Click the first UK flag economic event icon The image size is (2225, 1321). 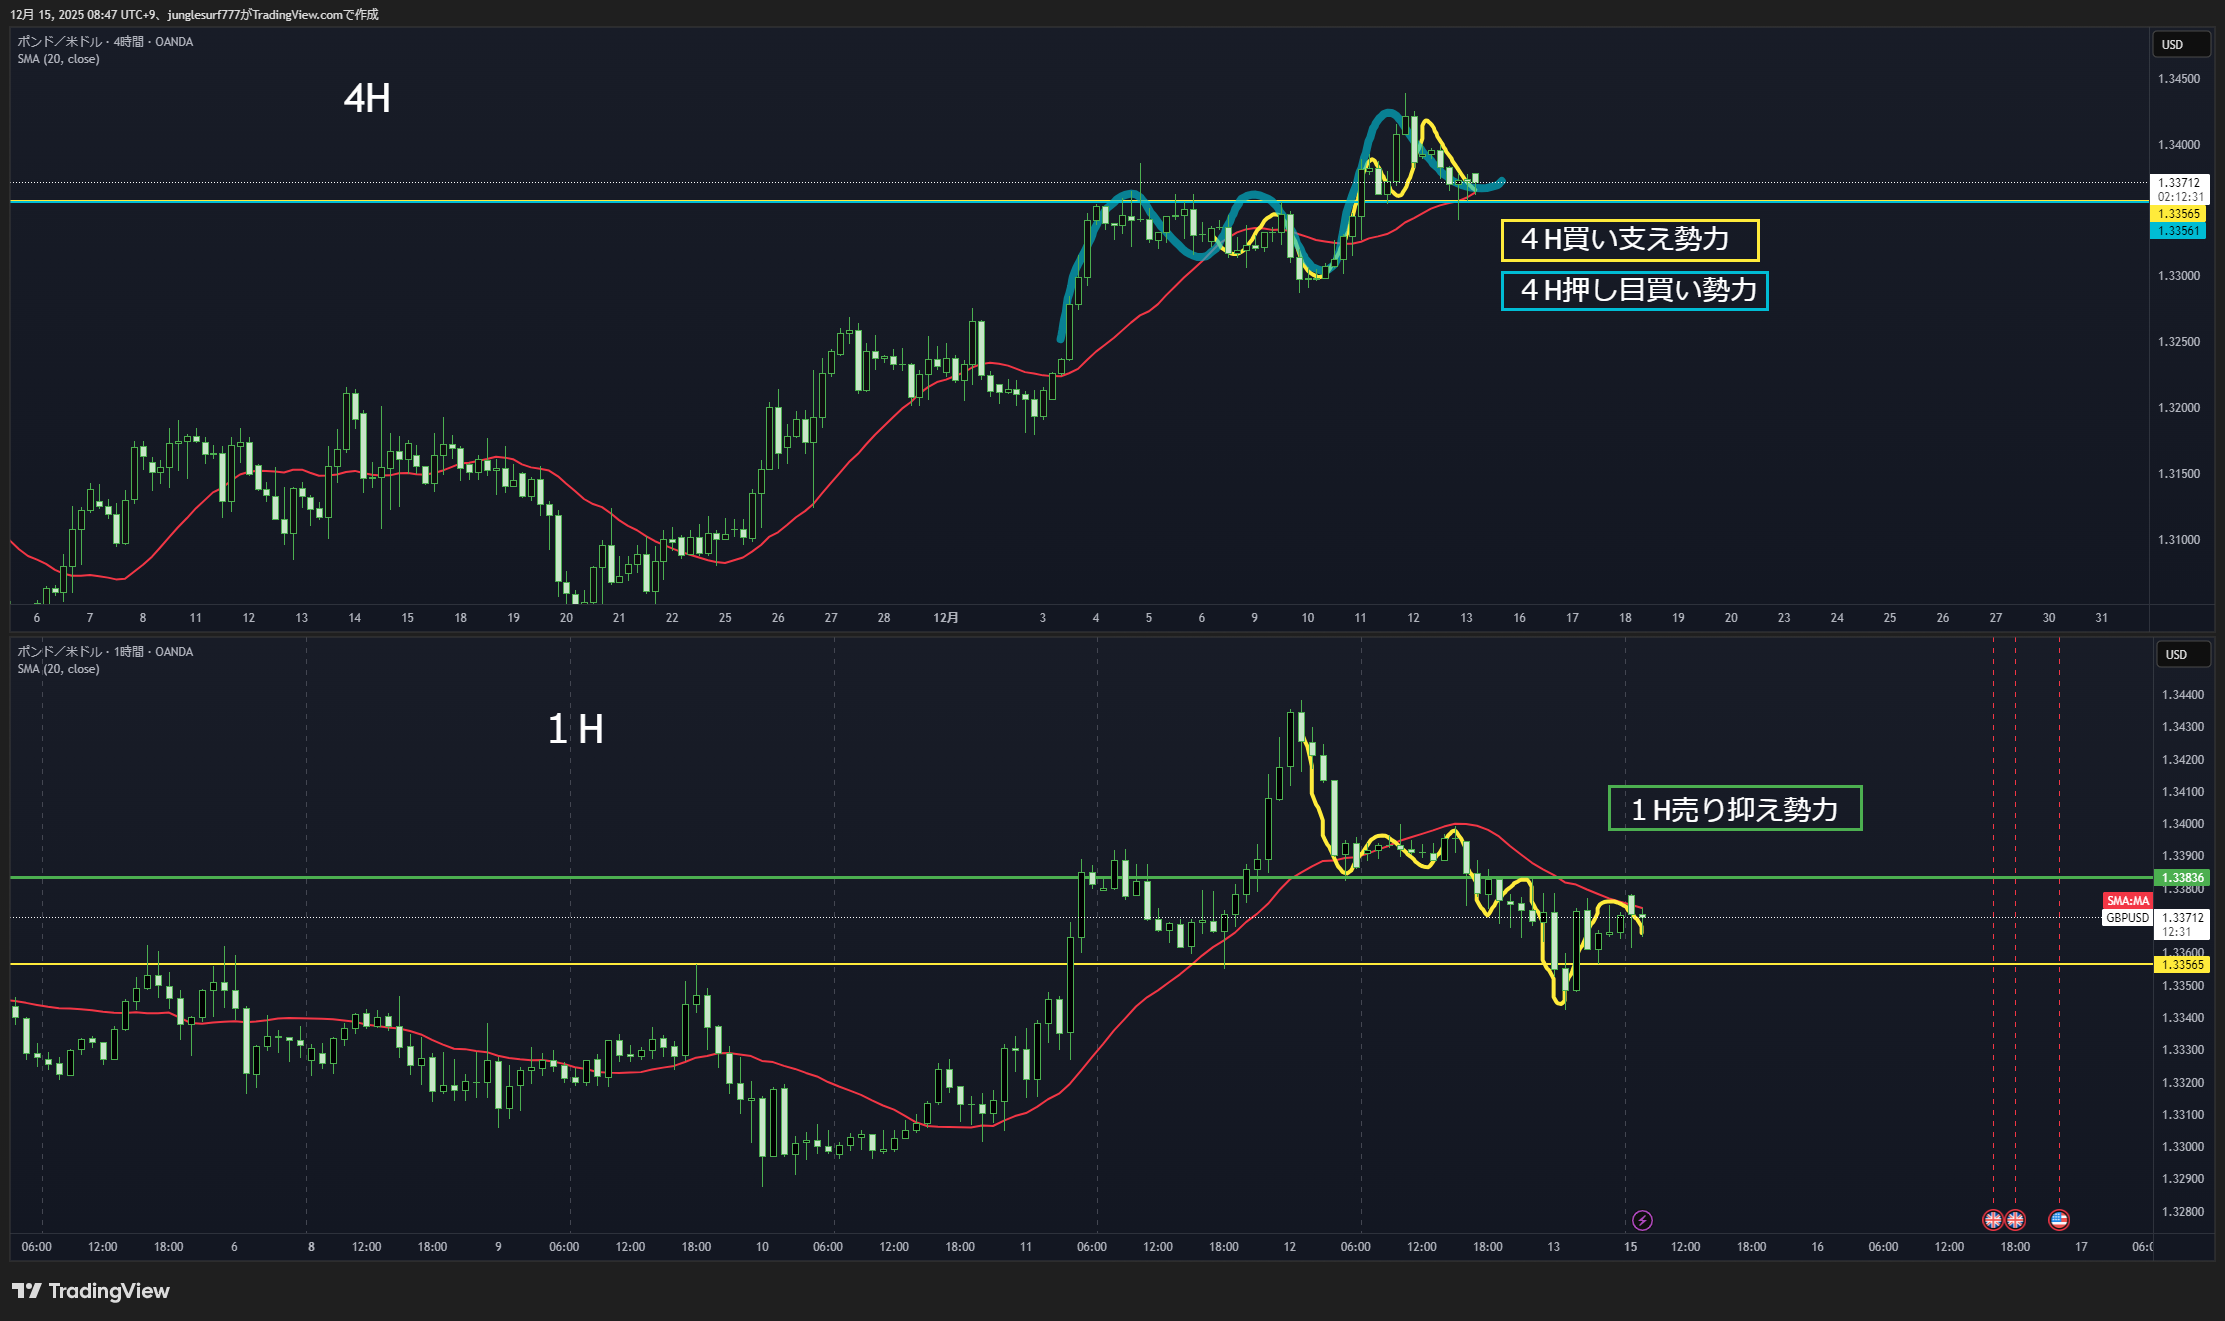click(1993, 1220)
